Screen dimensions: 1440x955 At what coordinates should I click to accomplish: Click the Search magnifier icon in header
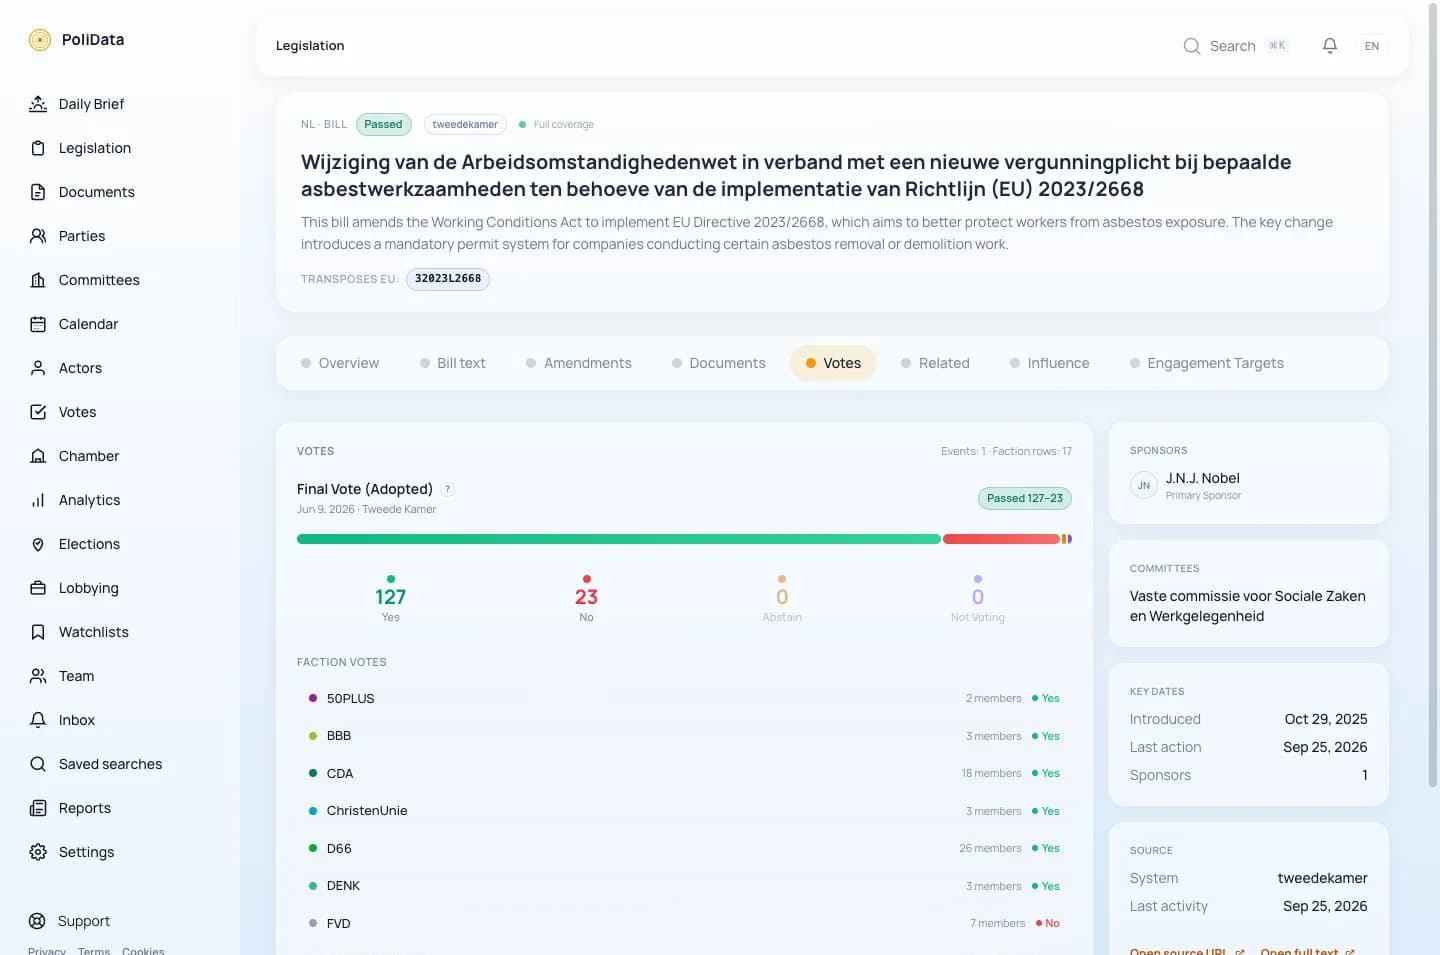(1192, 46)
